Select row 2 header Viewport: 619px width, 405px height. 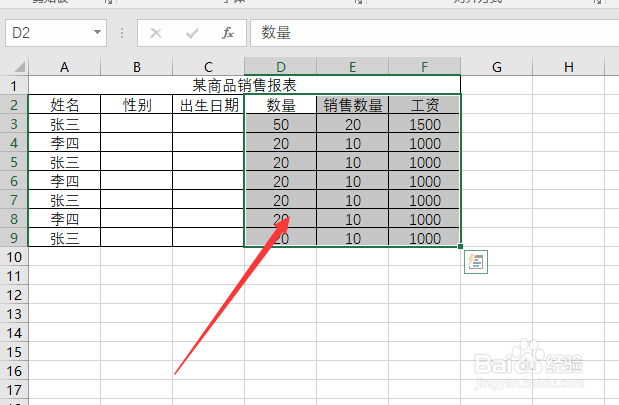point(14,105)
